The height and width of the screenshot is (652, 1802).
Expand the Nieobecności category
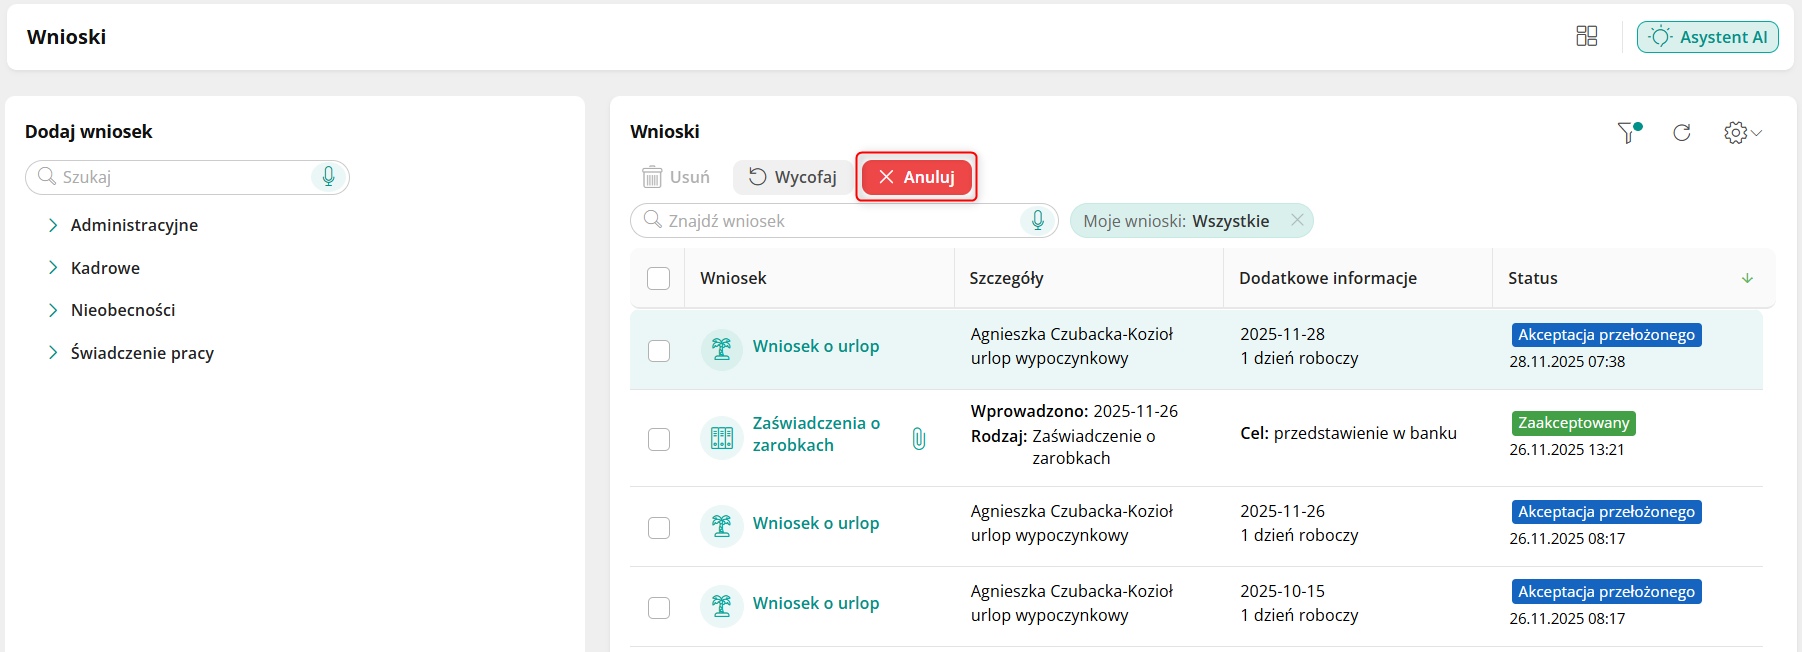tap(53, 310)
